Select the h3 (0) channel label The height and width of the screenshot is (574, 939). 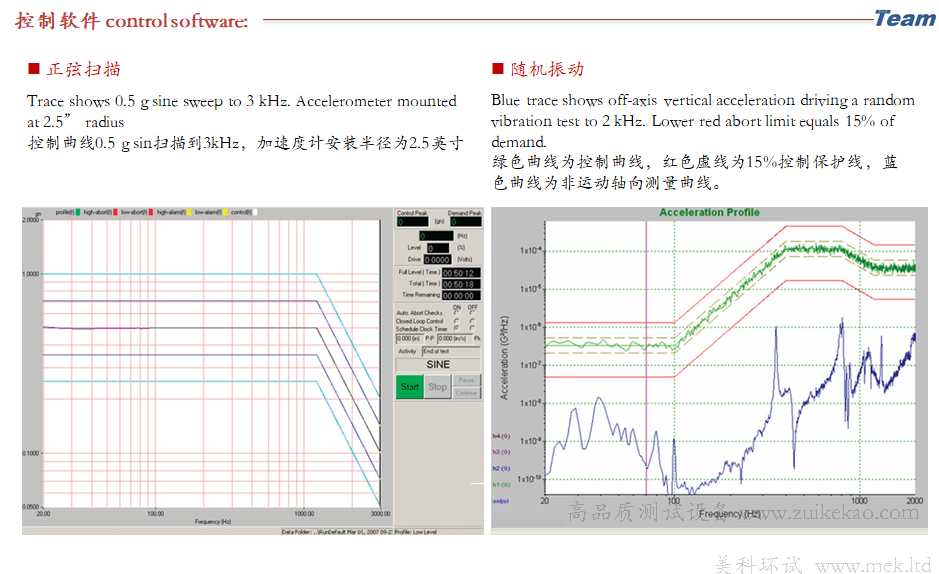tap(501, 452)
